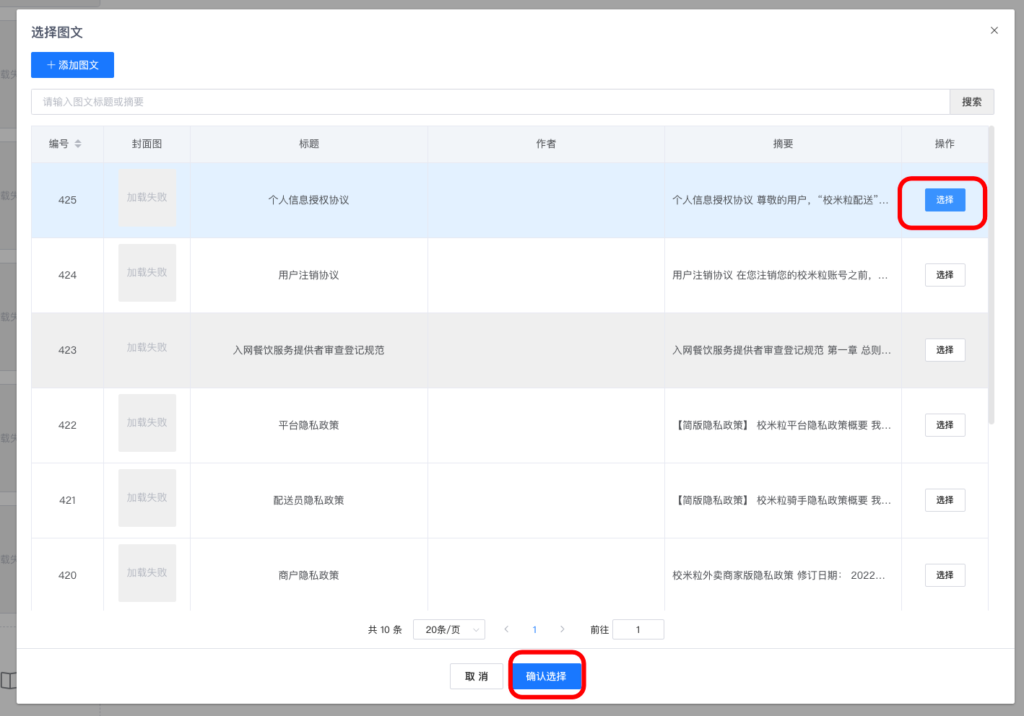Click 选择 for 商户隐私政策
This screenshot has height=716, width=1024.
[943, 574]
